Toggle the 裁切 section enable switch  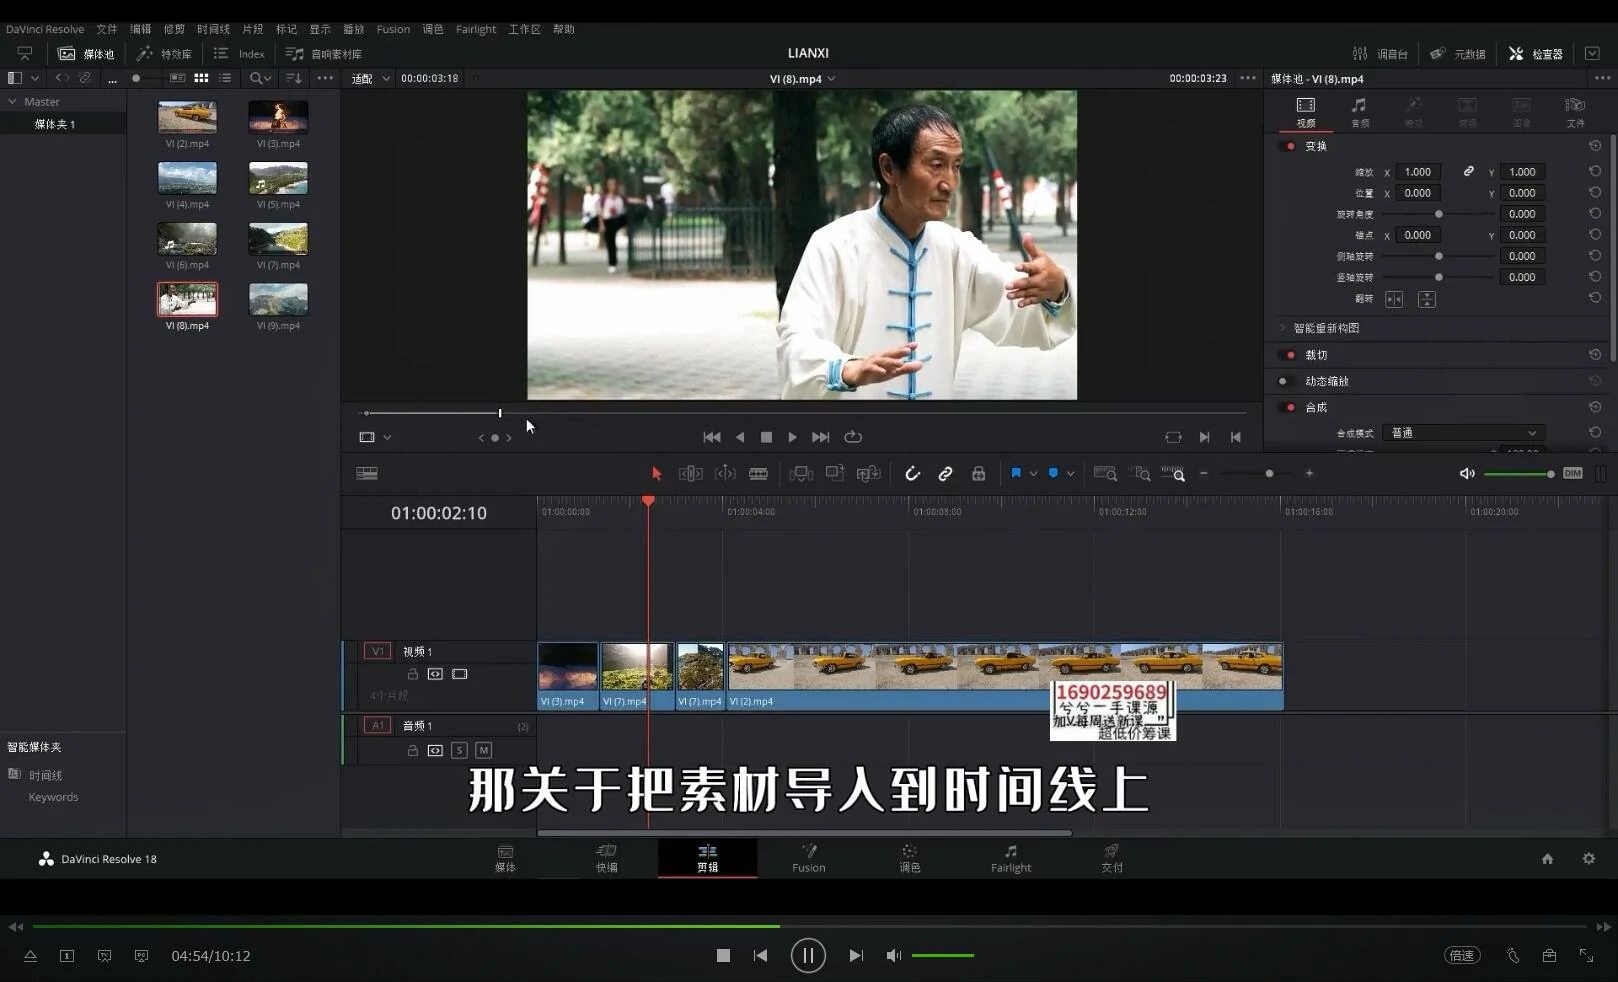coord(1288,355)
